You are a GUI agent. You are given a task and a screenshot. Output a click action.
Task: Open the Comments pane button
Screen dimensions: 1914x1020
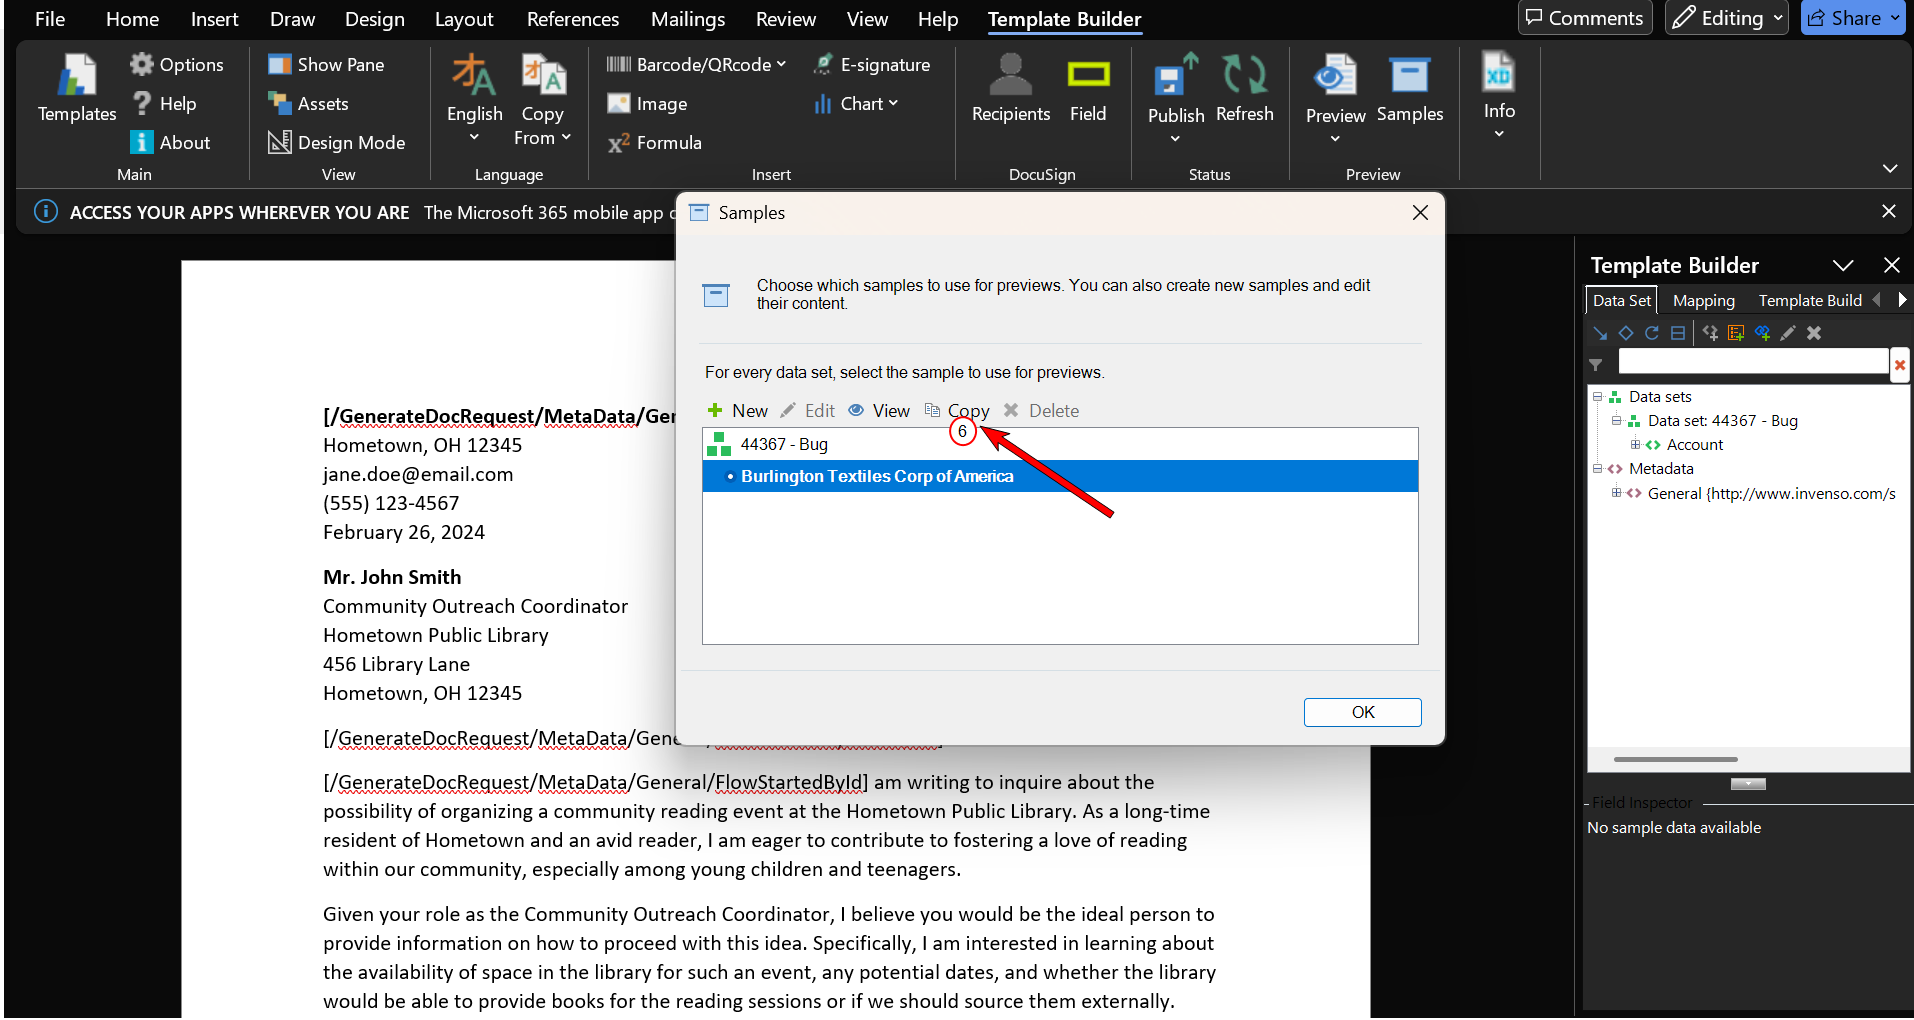[1585, 18]
